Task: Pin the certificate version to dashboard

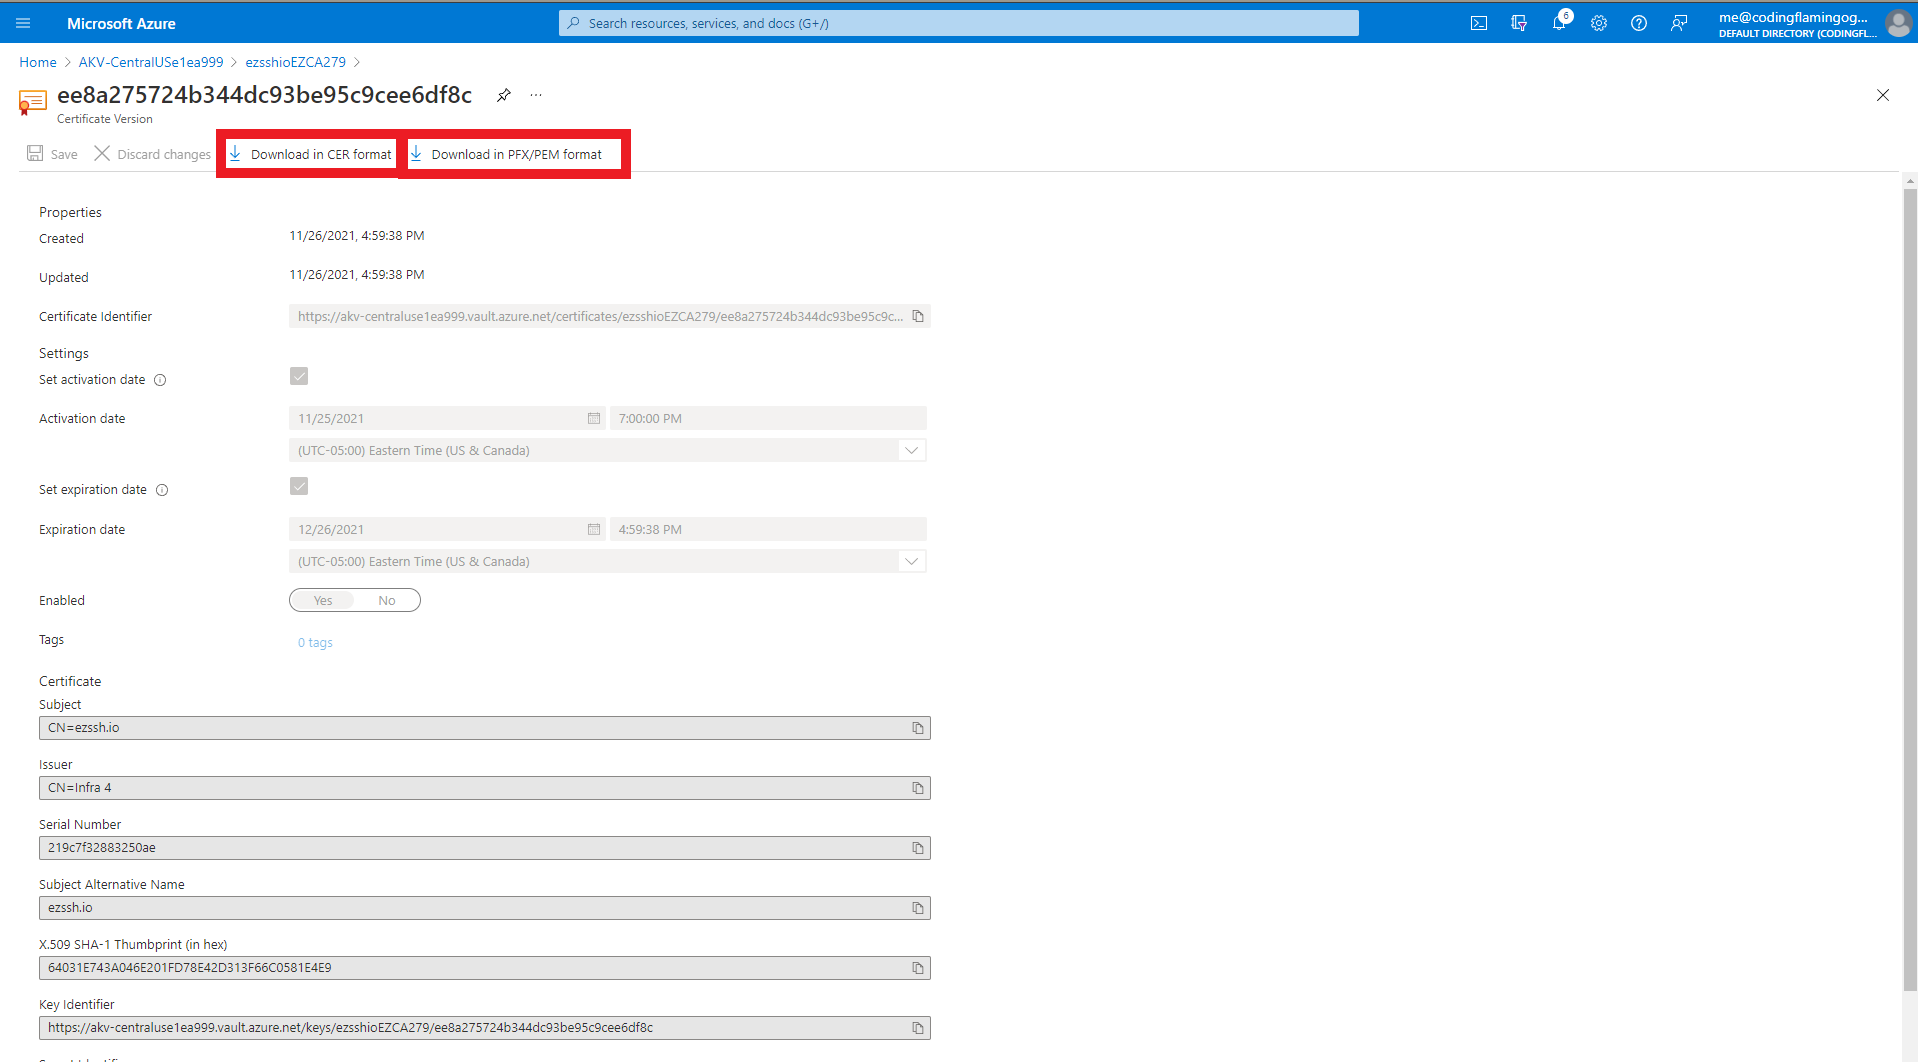Action: coord(504,95)
